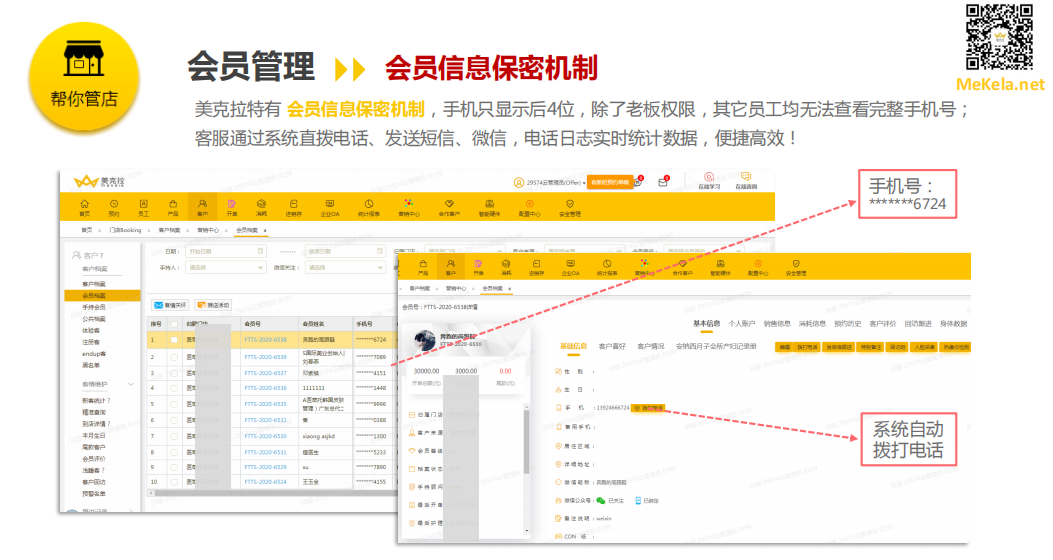1053x560 pixels.
Task: Open 身体数据 tab in detail window
Action: 953,324
